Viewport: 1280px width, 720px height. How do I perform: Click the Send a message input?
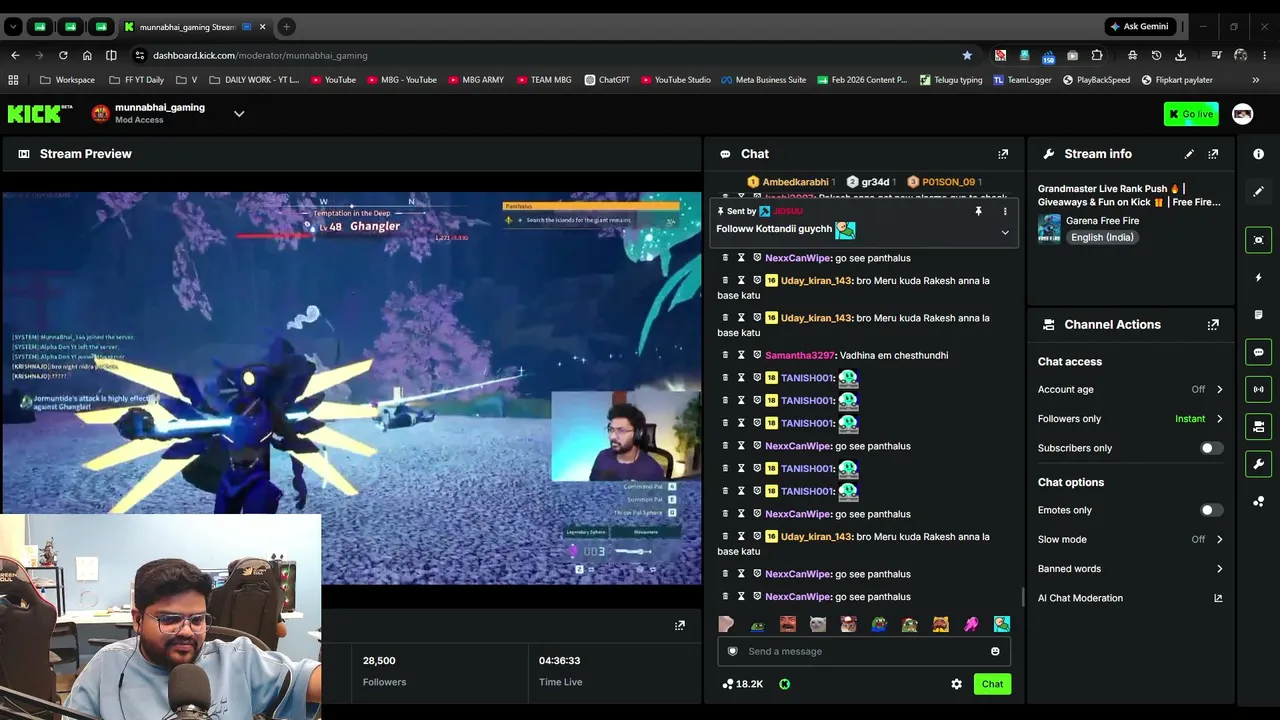click(863, 652)
